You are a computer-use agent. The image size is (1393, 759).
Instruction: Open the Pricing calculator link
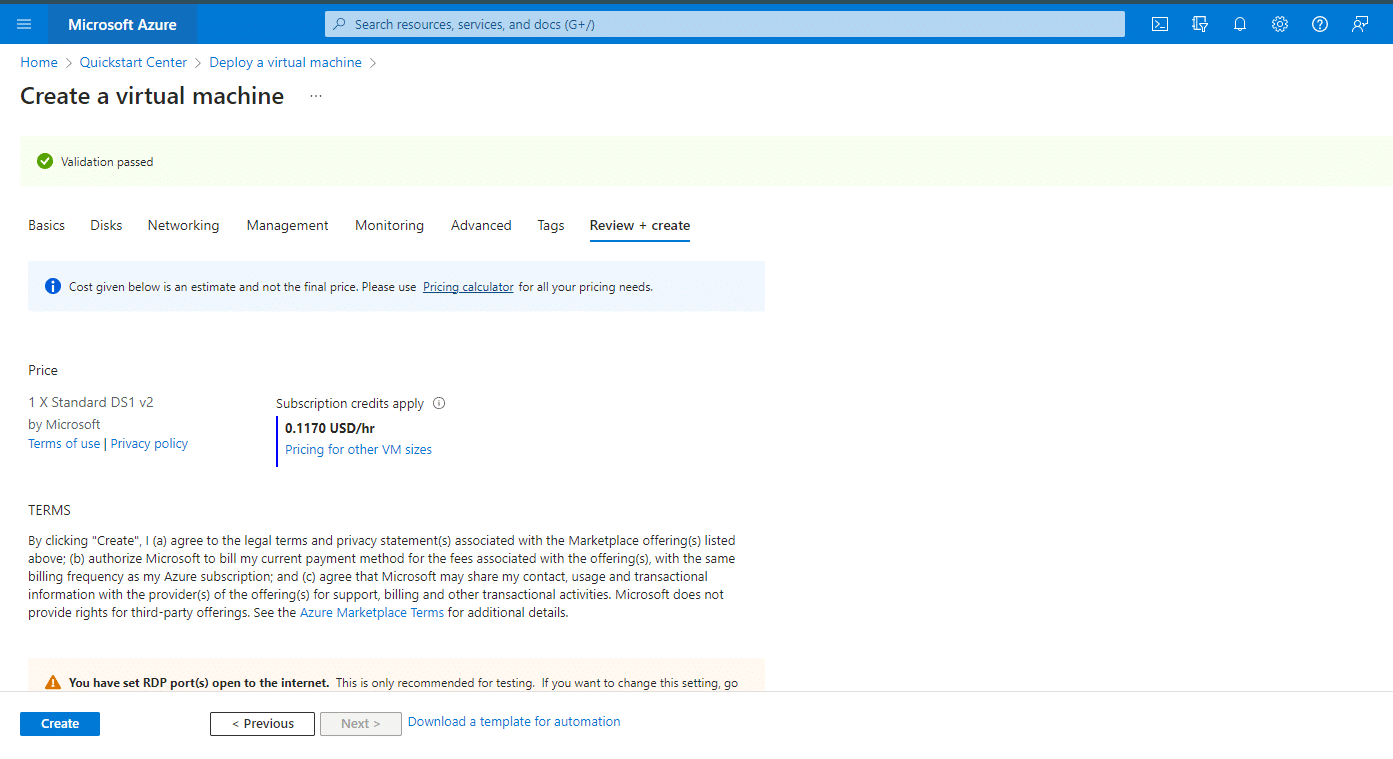point(467,286)
